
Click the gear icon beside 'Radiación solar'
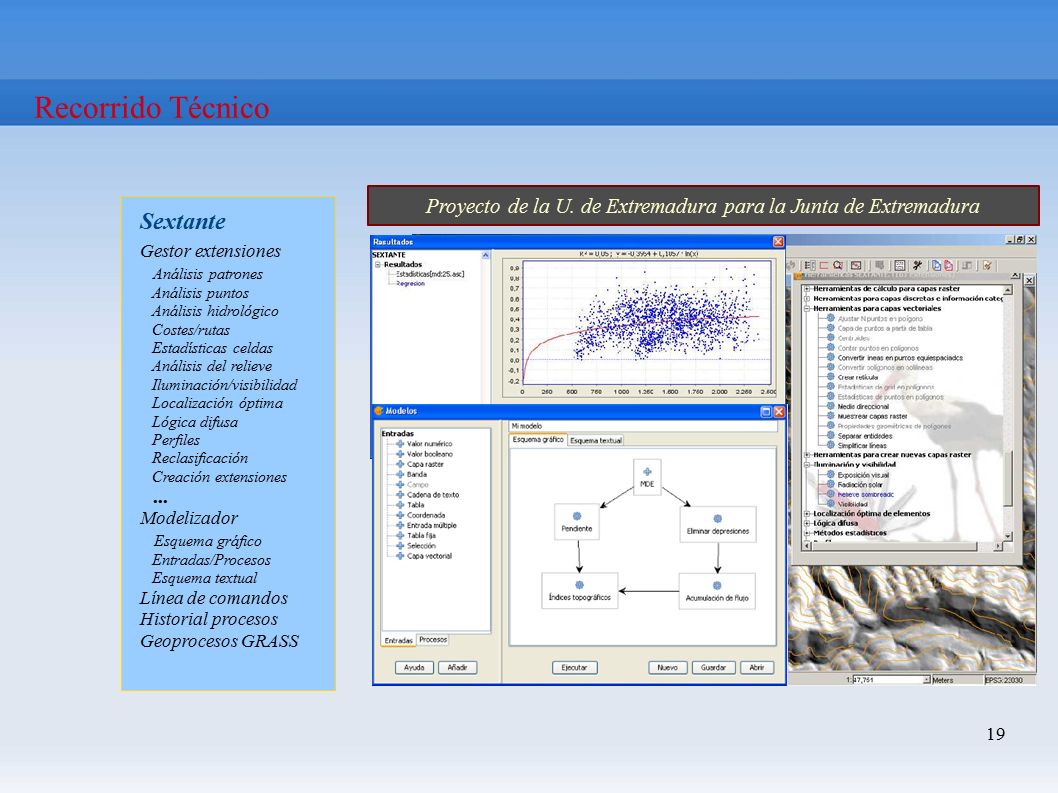tap(831, 484)
